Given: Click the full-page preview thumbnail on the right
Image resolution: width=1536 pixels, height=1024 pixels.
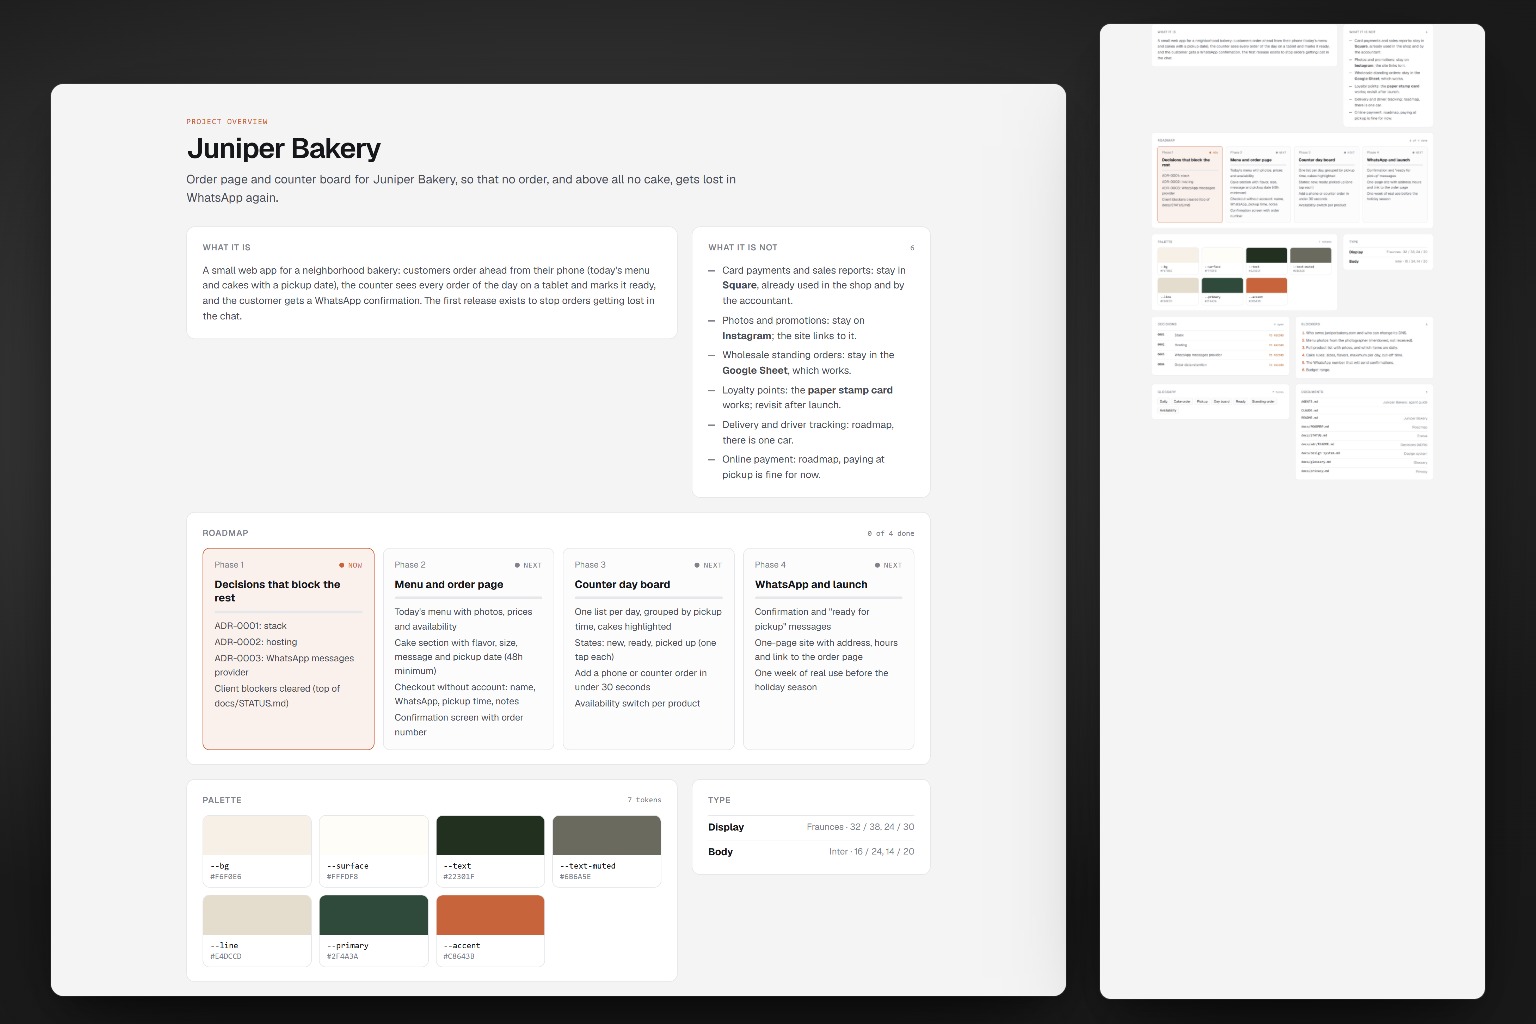Looking at the screenshot, I should click(1292, 511).
